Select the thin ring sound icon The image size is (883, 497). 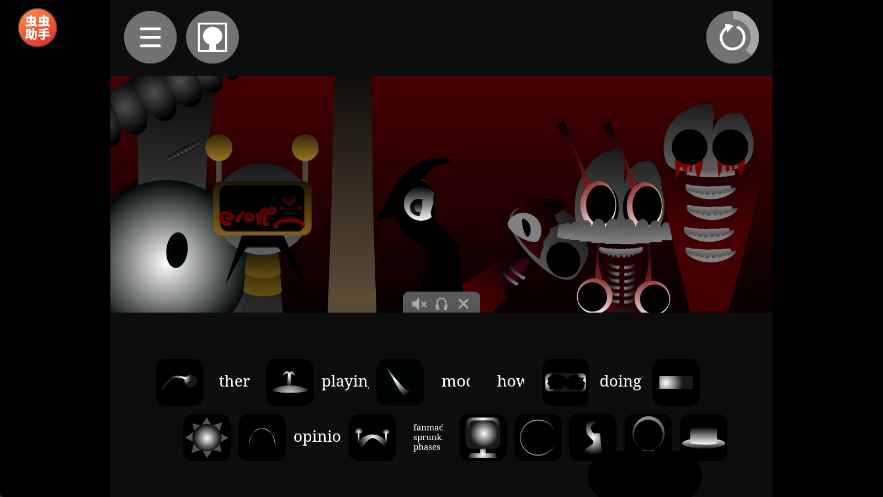click(538, 437)
